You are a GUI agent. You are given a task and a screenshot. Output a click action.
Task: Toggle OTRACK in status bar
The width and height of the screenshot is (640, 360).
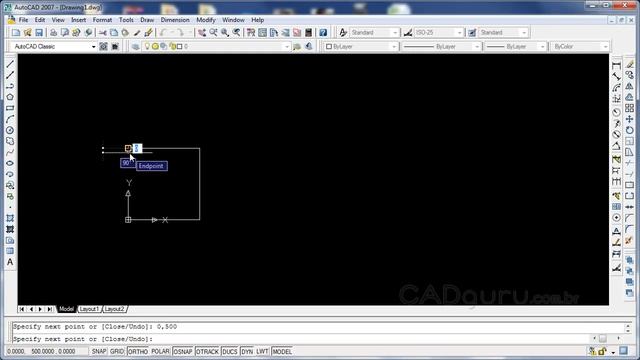tap(207, 351)
